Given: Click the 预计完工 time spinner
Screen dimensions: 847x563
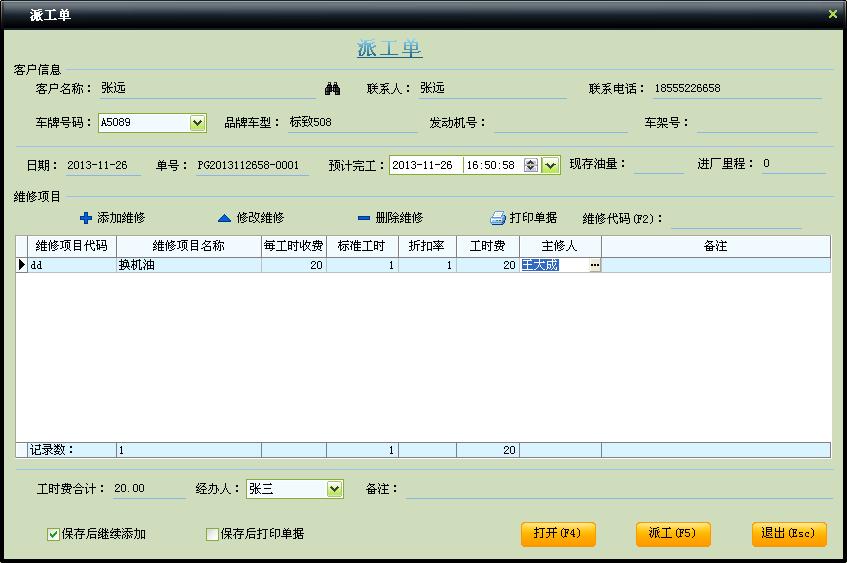Looking at the screenshot, I should tap(531, 165).
